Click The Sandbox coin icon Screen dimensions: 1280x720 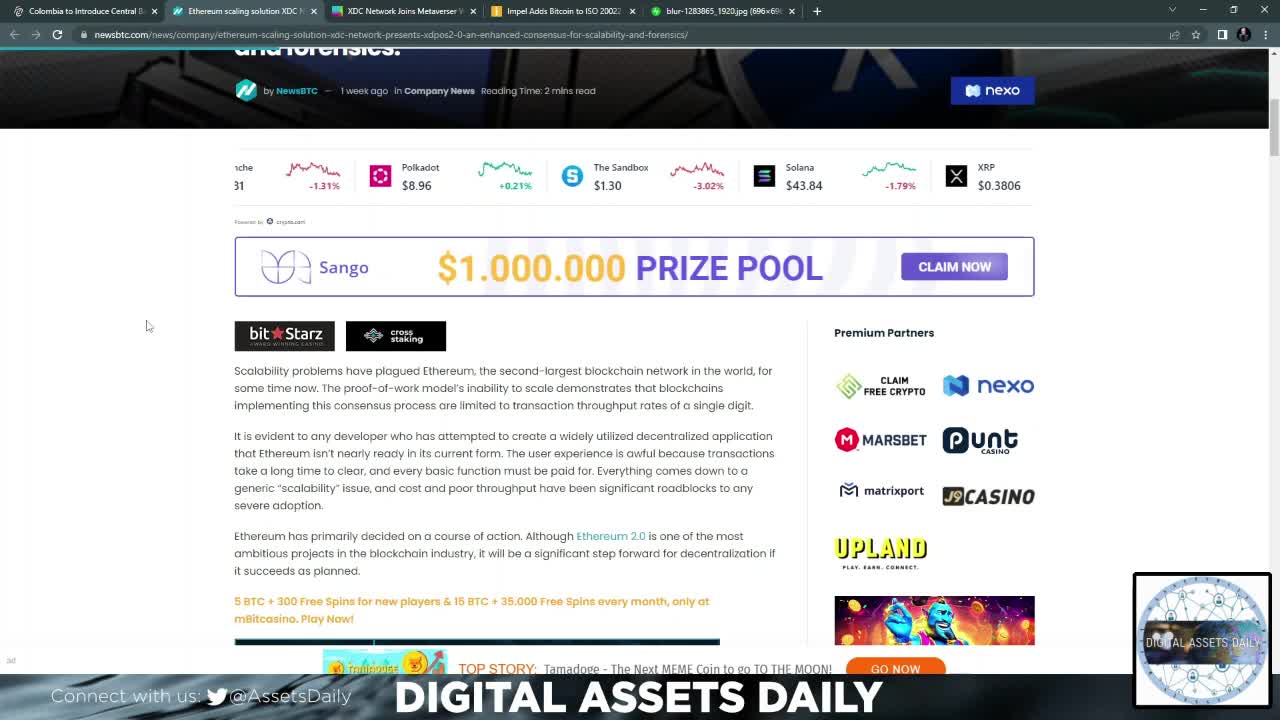point(572,177)
